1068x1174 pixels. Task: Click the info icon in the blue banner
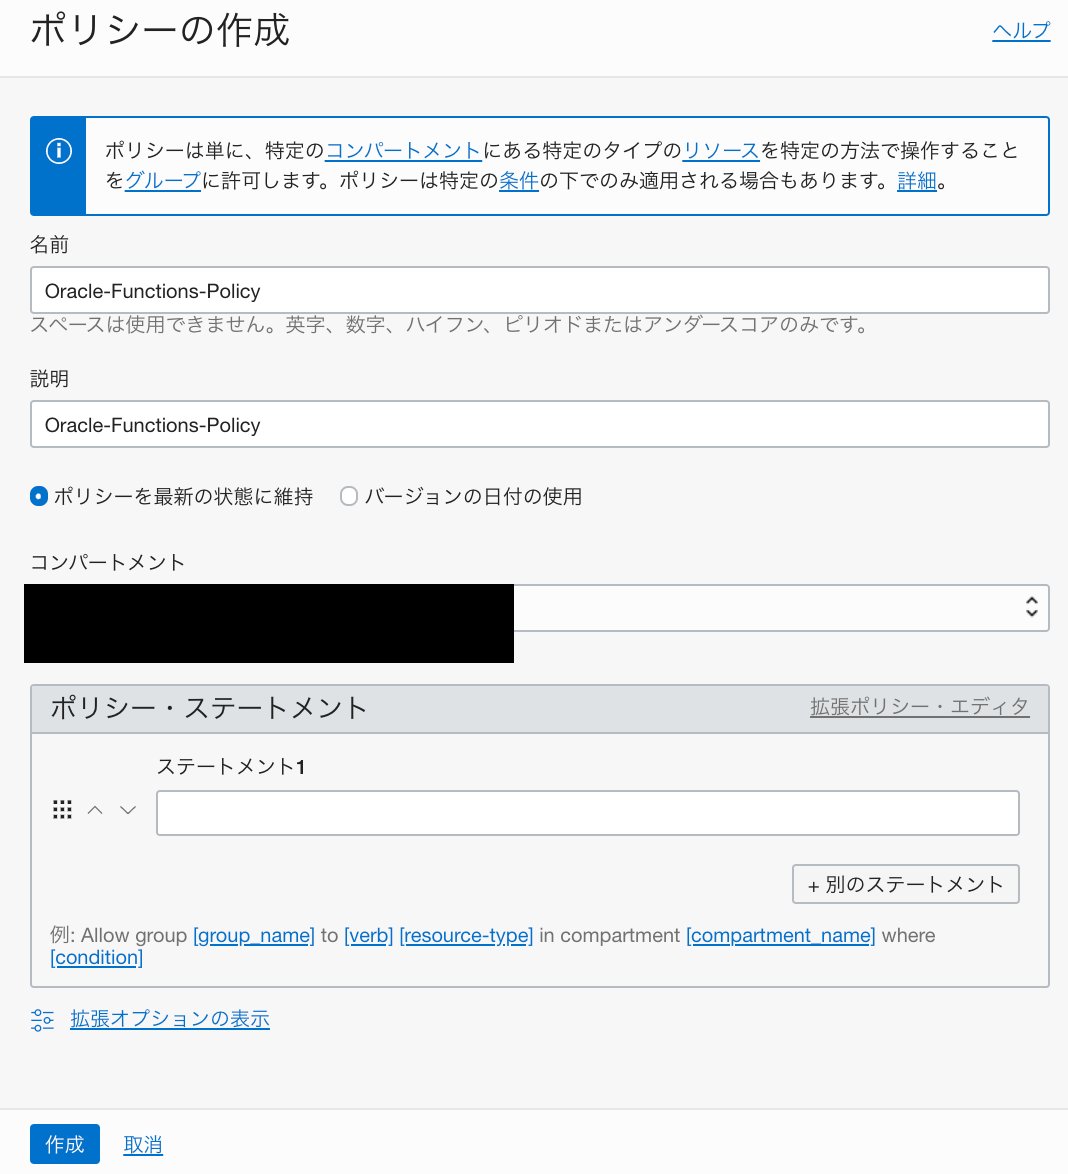click(x=58, y=151)
